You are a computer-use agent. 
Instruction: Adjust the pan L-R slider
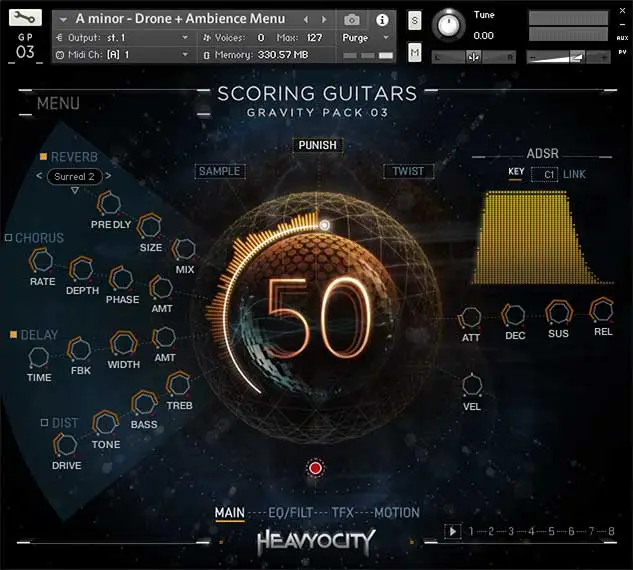[474, 57]
